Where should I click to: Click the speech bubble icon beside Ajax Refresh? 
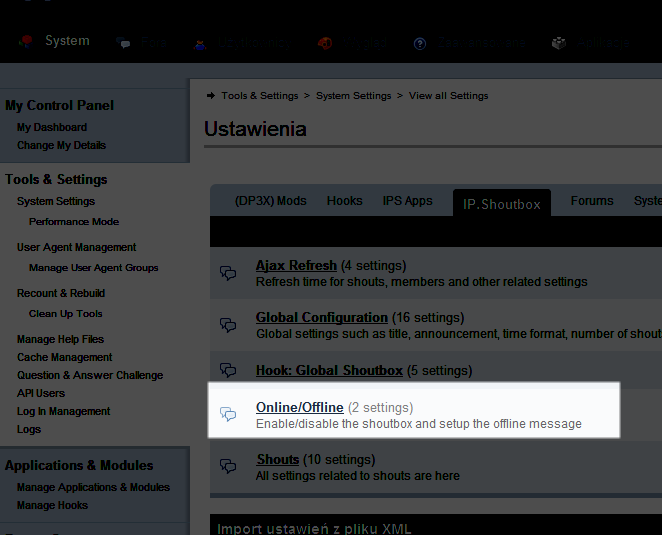tap(228, 273)
